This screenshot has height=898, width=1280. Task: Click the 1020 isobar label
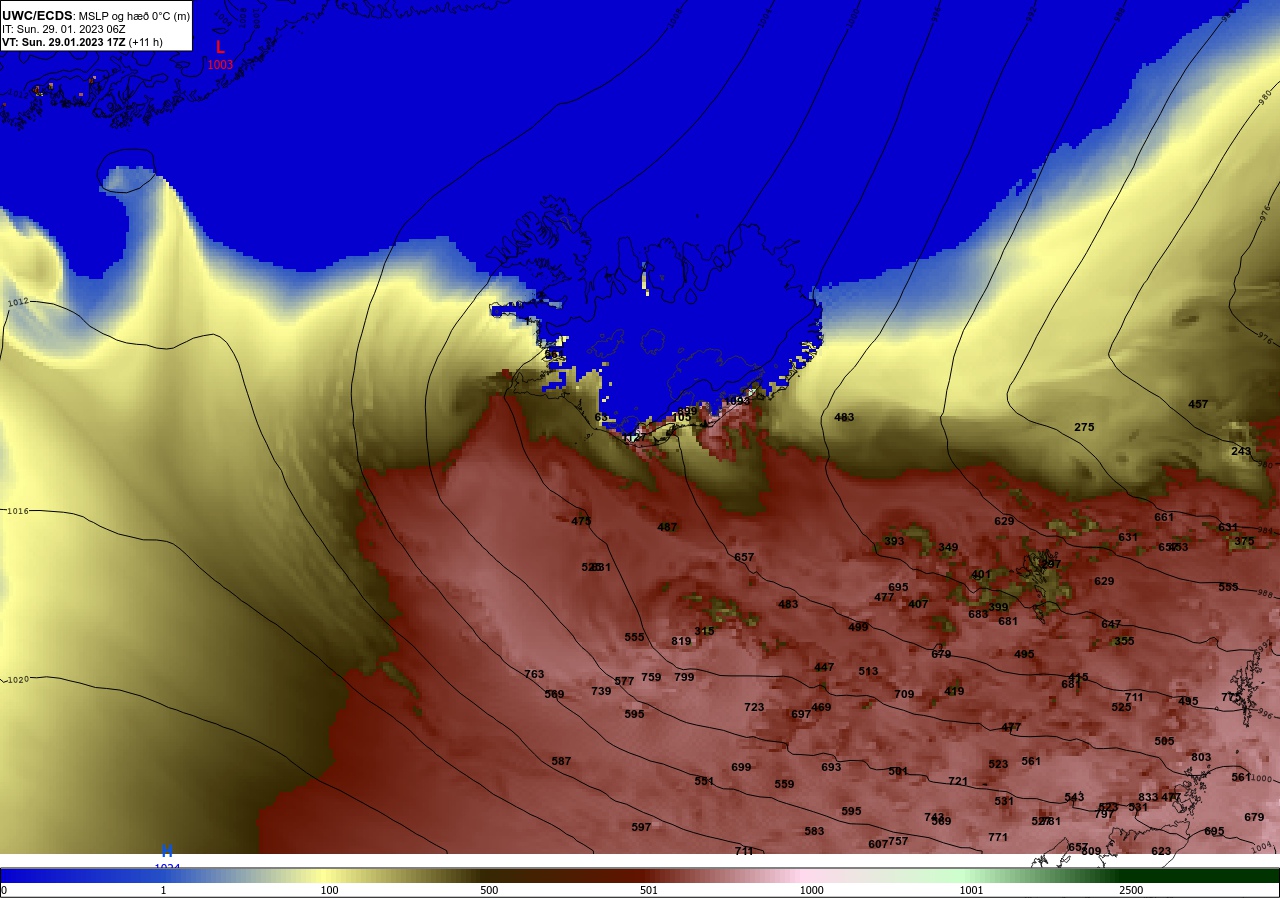coord(17,680)
